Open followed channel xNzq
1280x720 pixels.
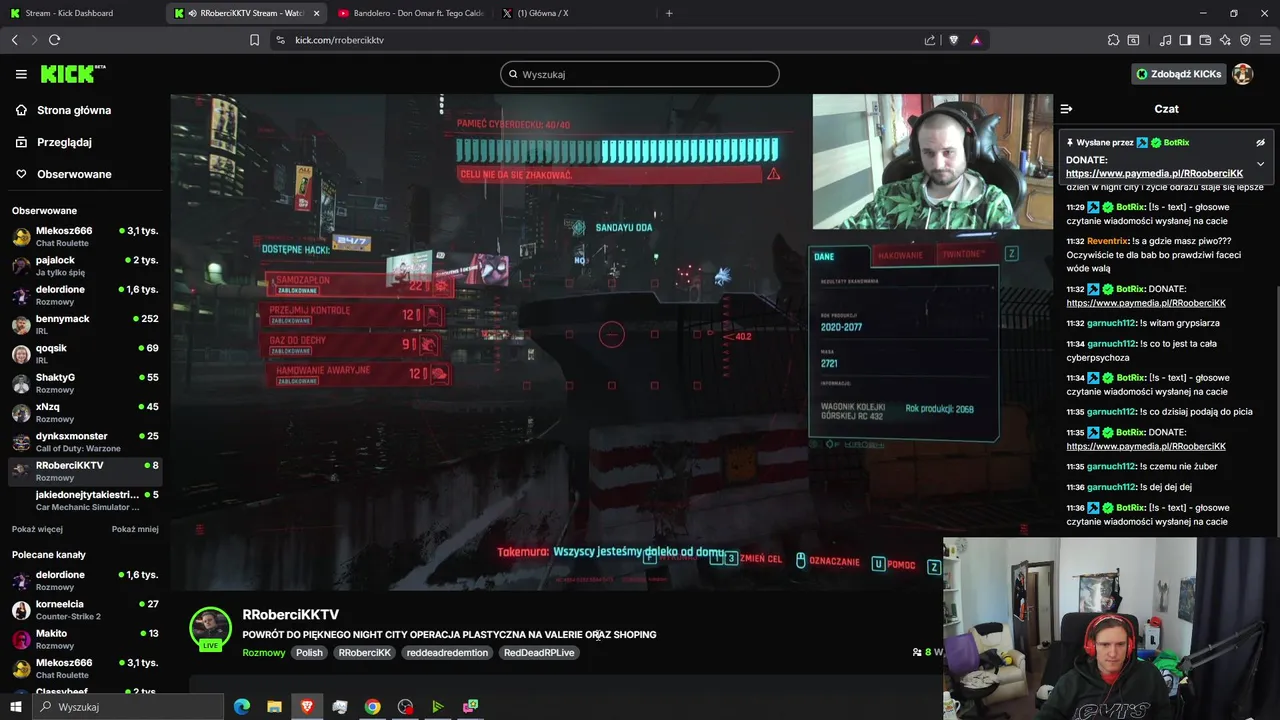85,412
